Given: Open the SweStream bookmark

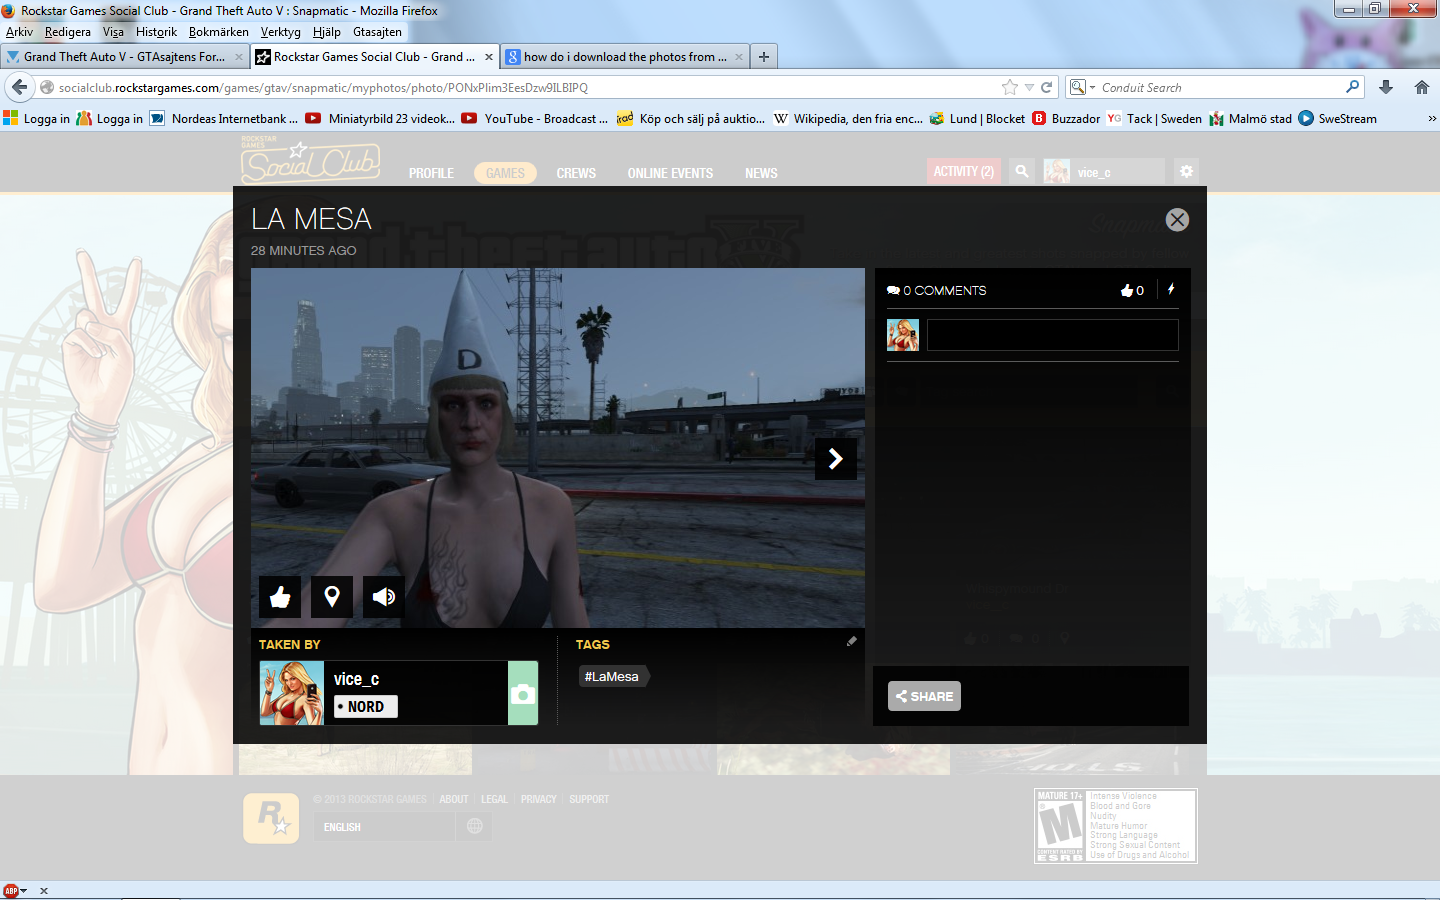Looking at the screenshot, I should point(1338,118).
